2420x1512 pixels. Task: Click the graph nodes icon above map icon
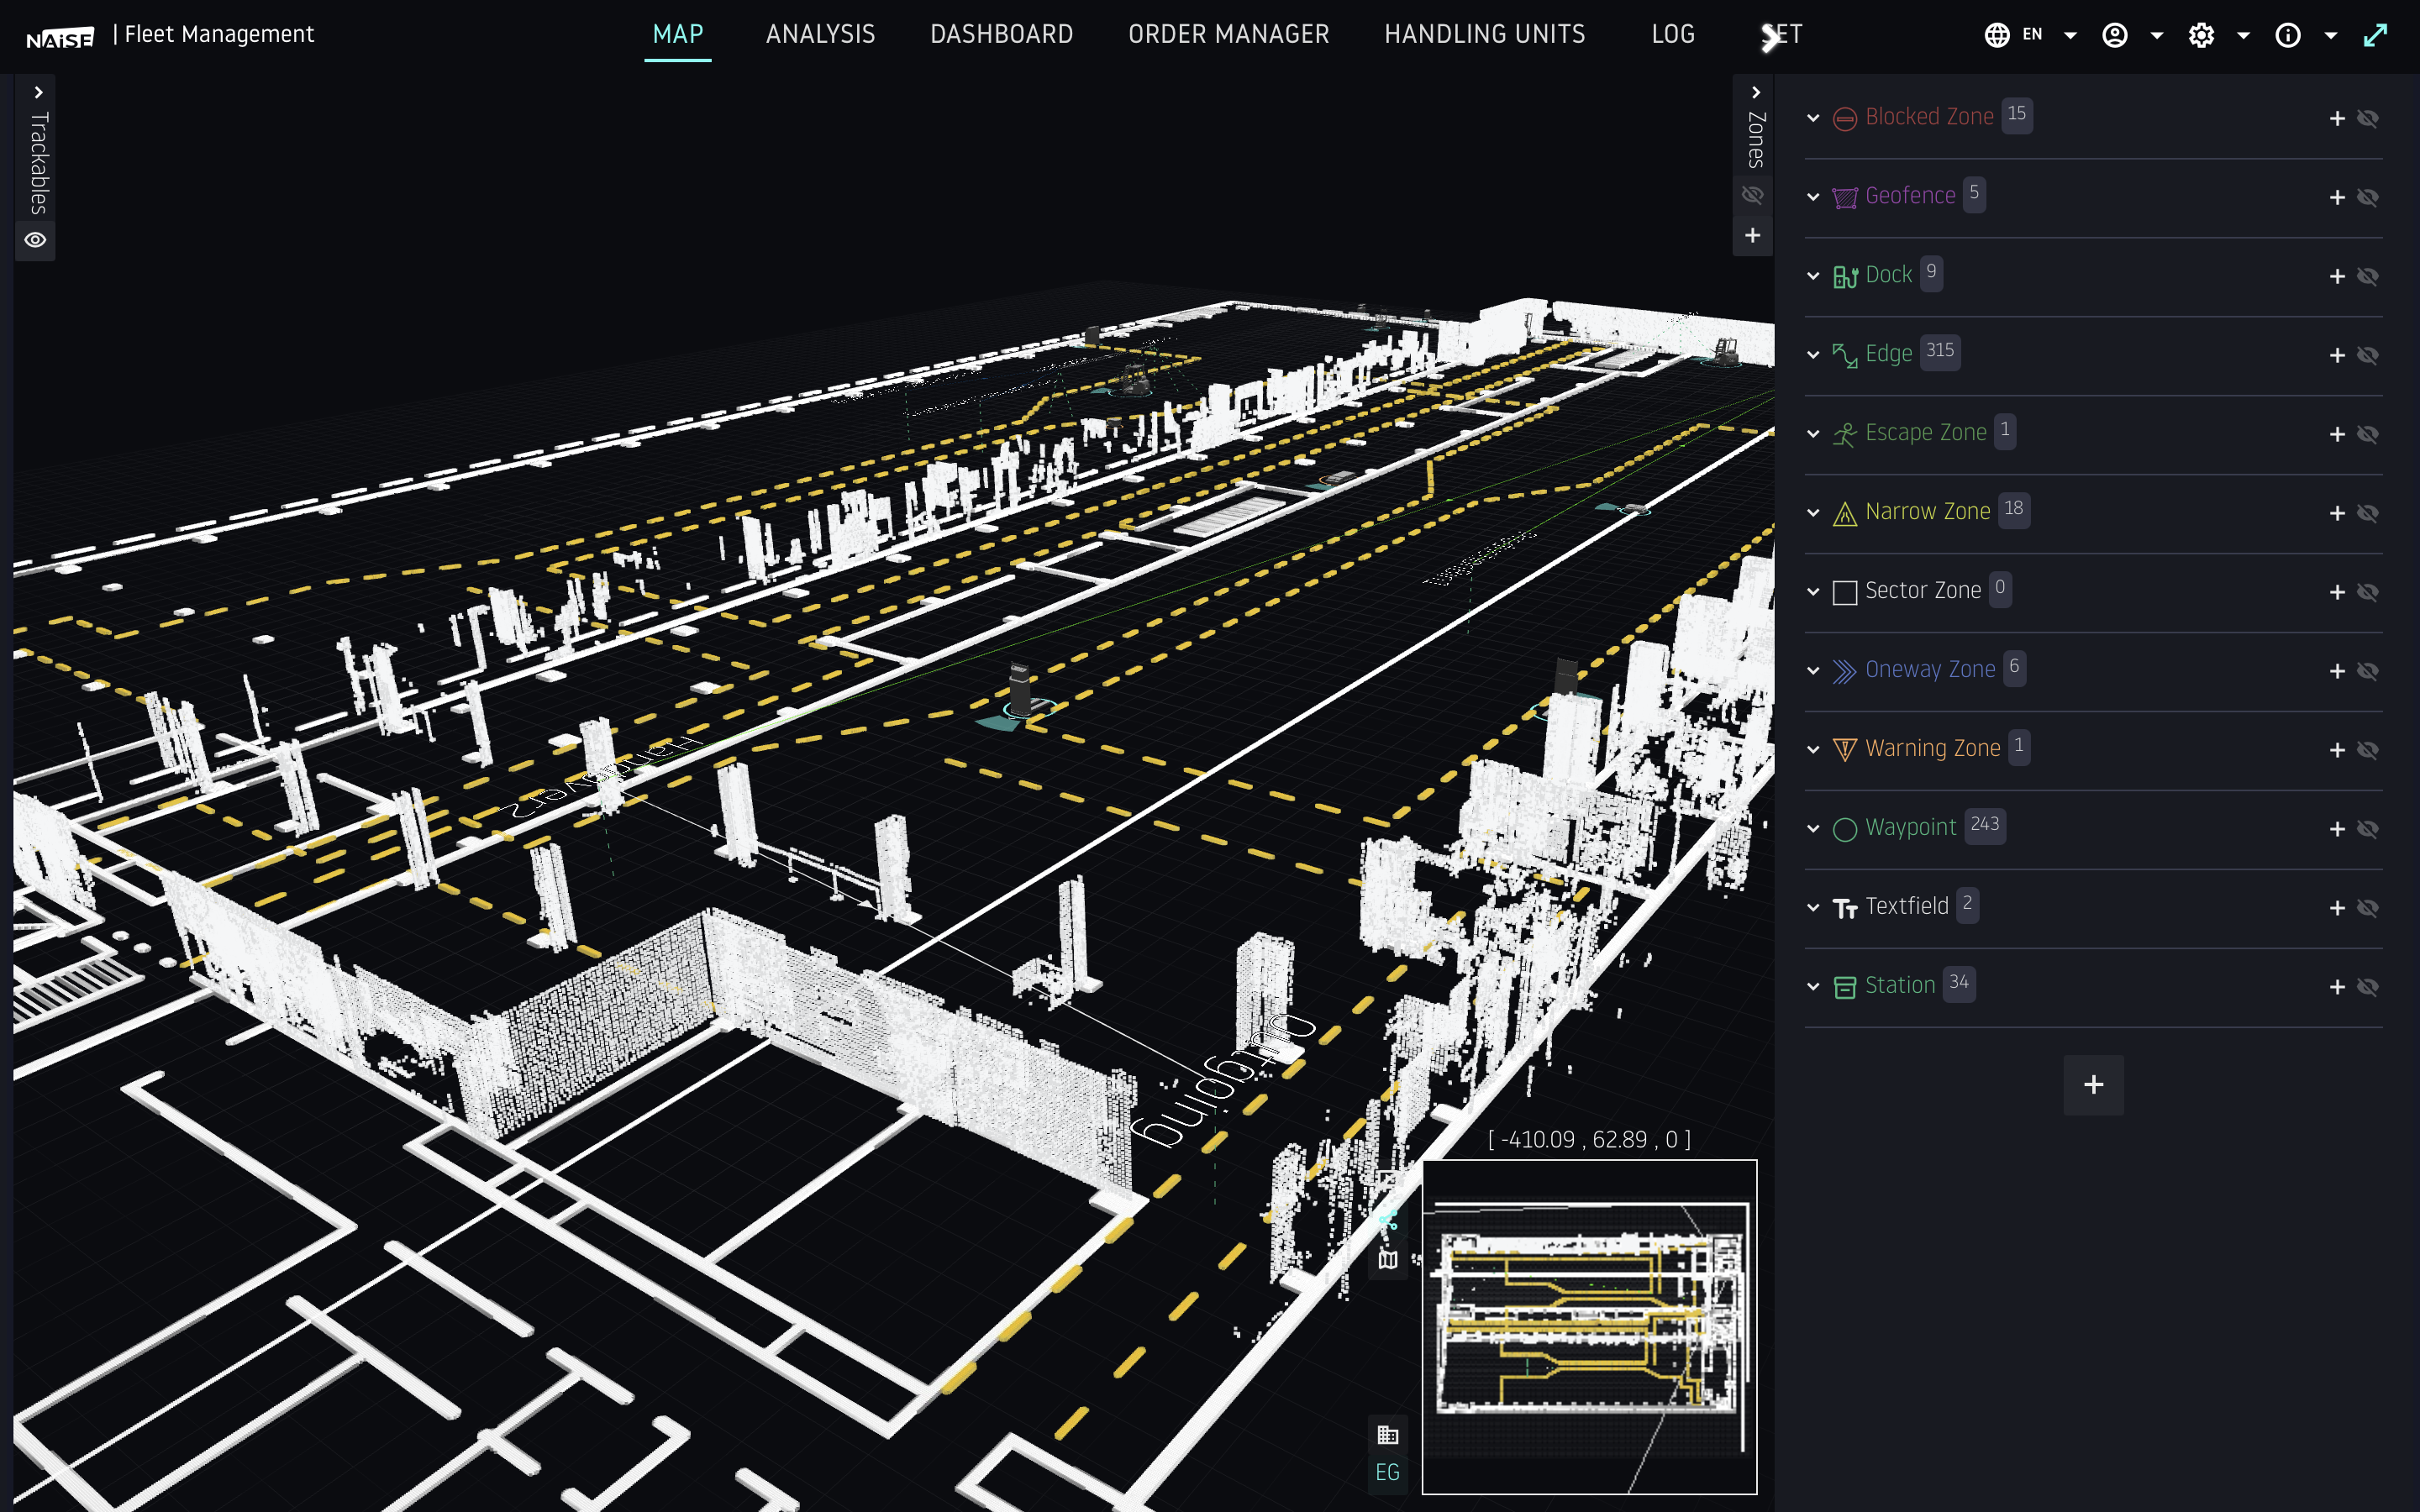pyautogui.click(x=1387, y=1220)
